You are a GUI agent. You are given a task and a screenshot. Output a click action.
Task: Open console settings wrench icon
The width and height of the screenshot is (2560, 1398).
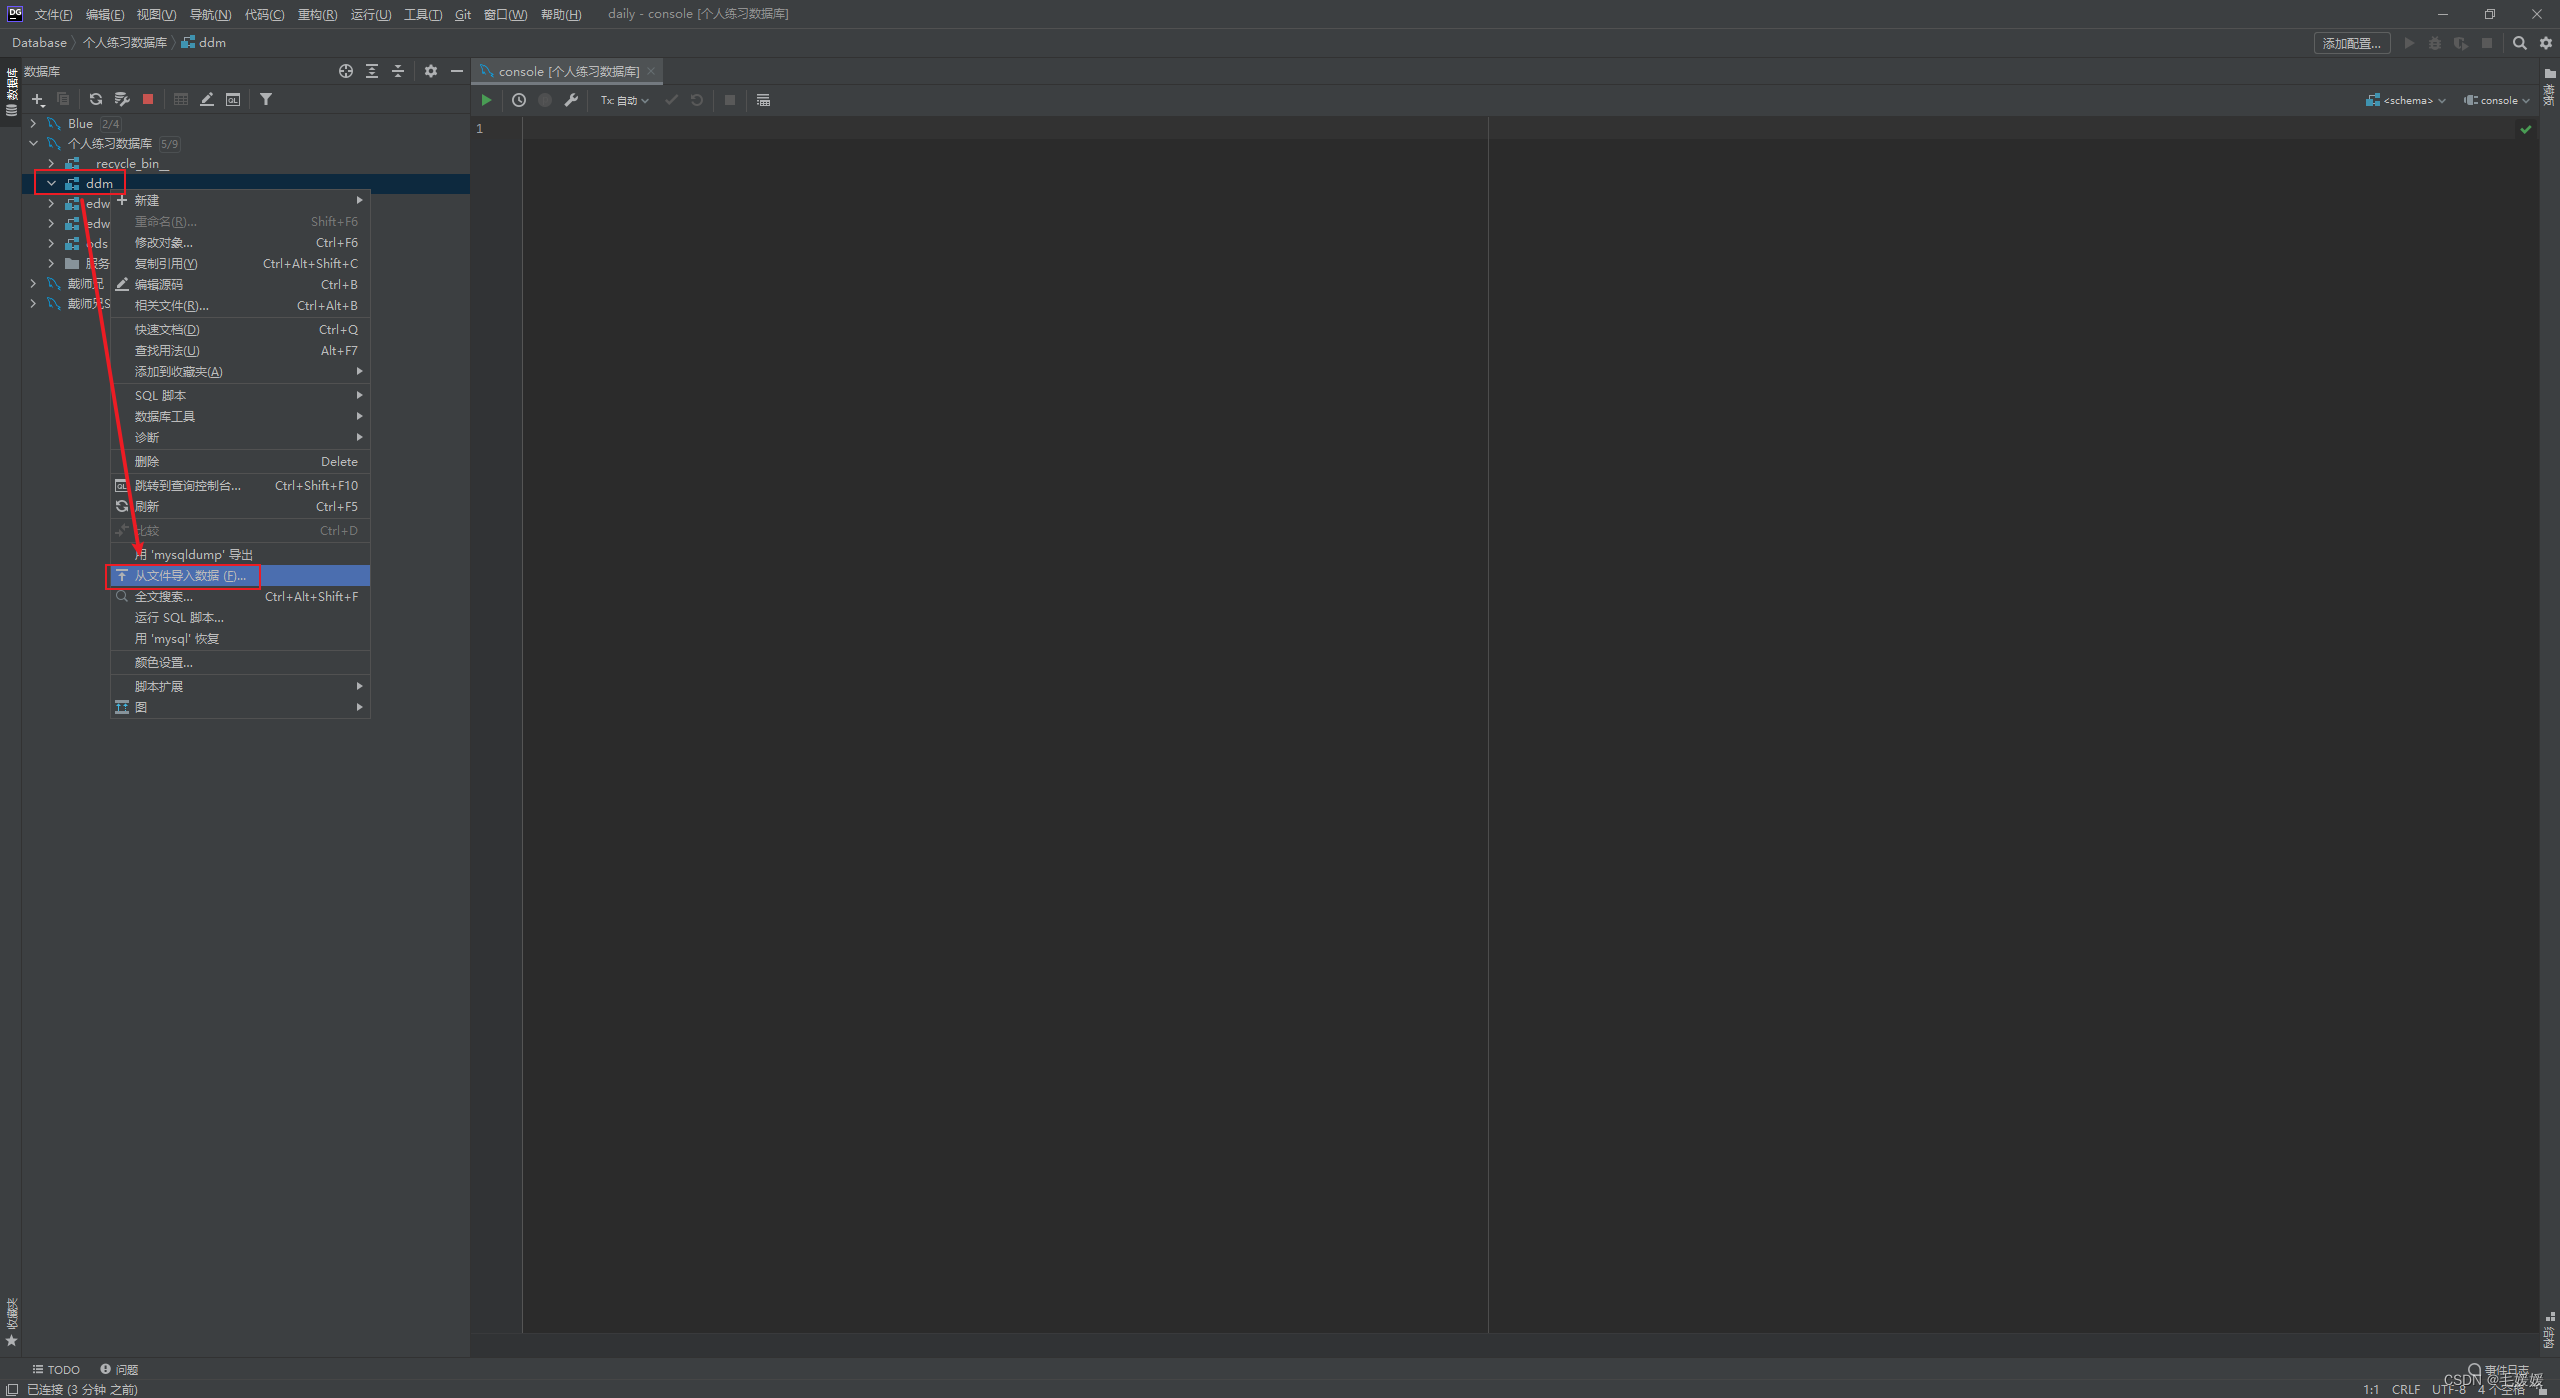[x=571, y=100]
